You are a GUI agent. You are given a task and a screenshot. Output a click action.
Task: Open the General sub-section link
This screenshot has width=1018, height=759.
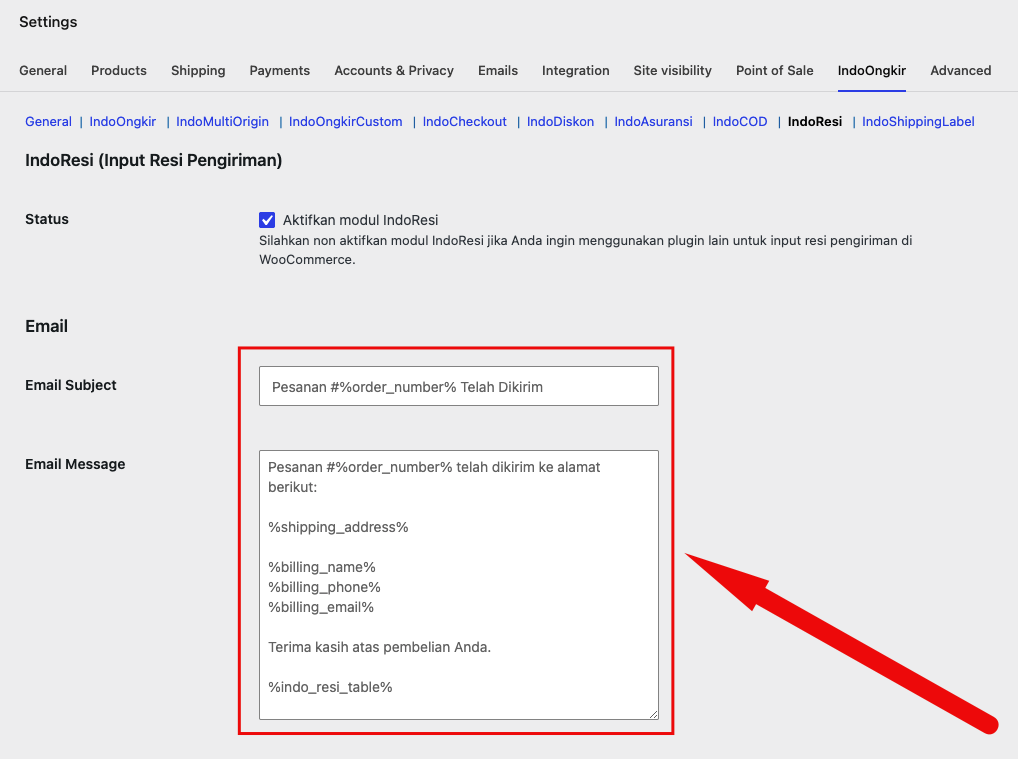coord(49,121)
